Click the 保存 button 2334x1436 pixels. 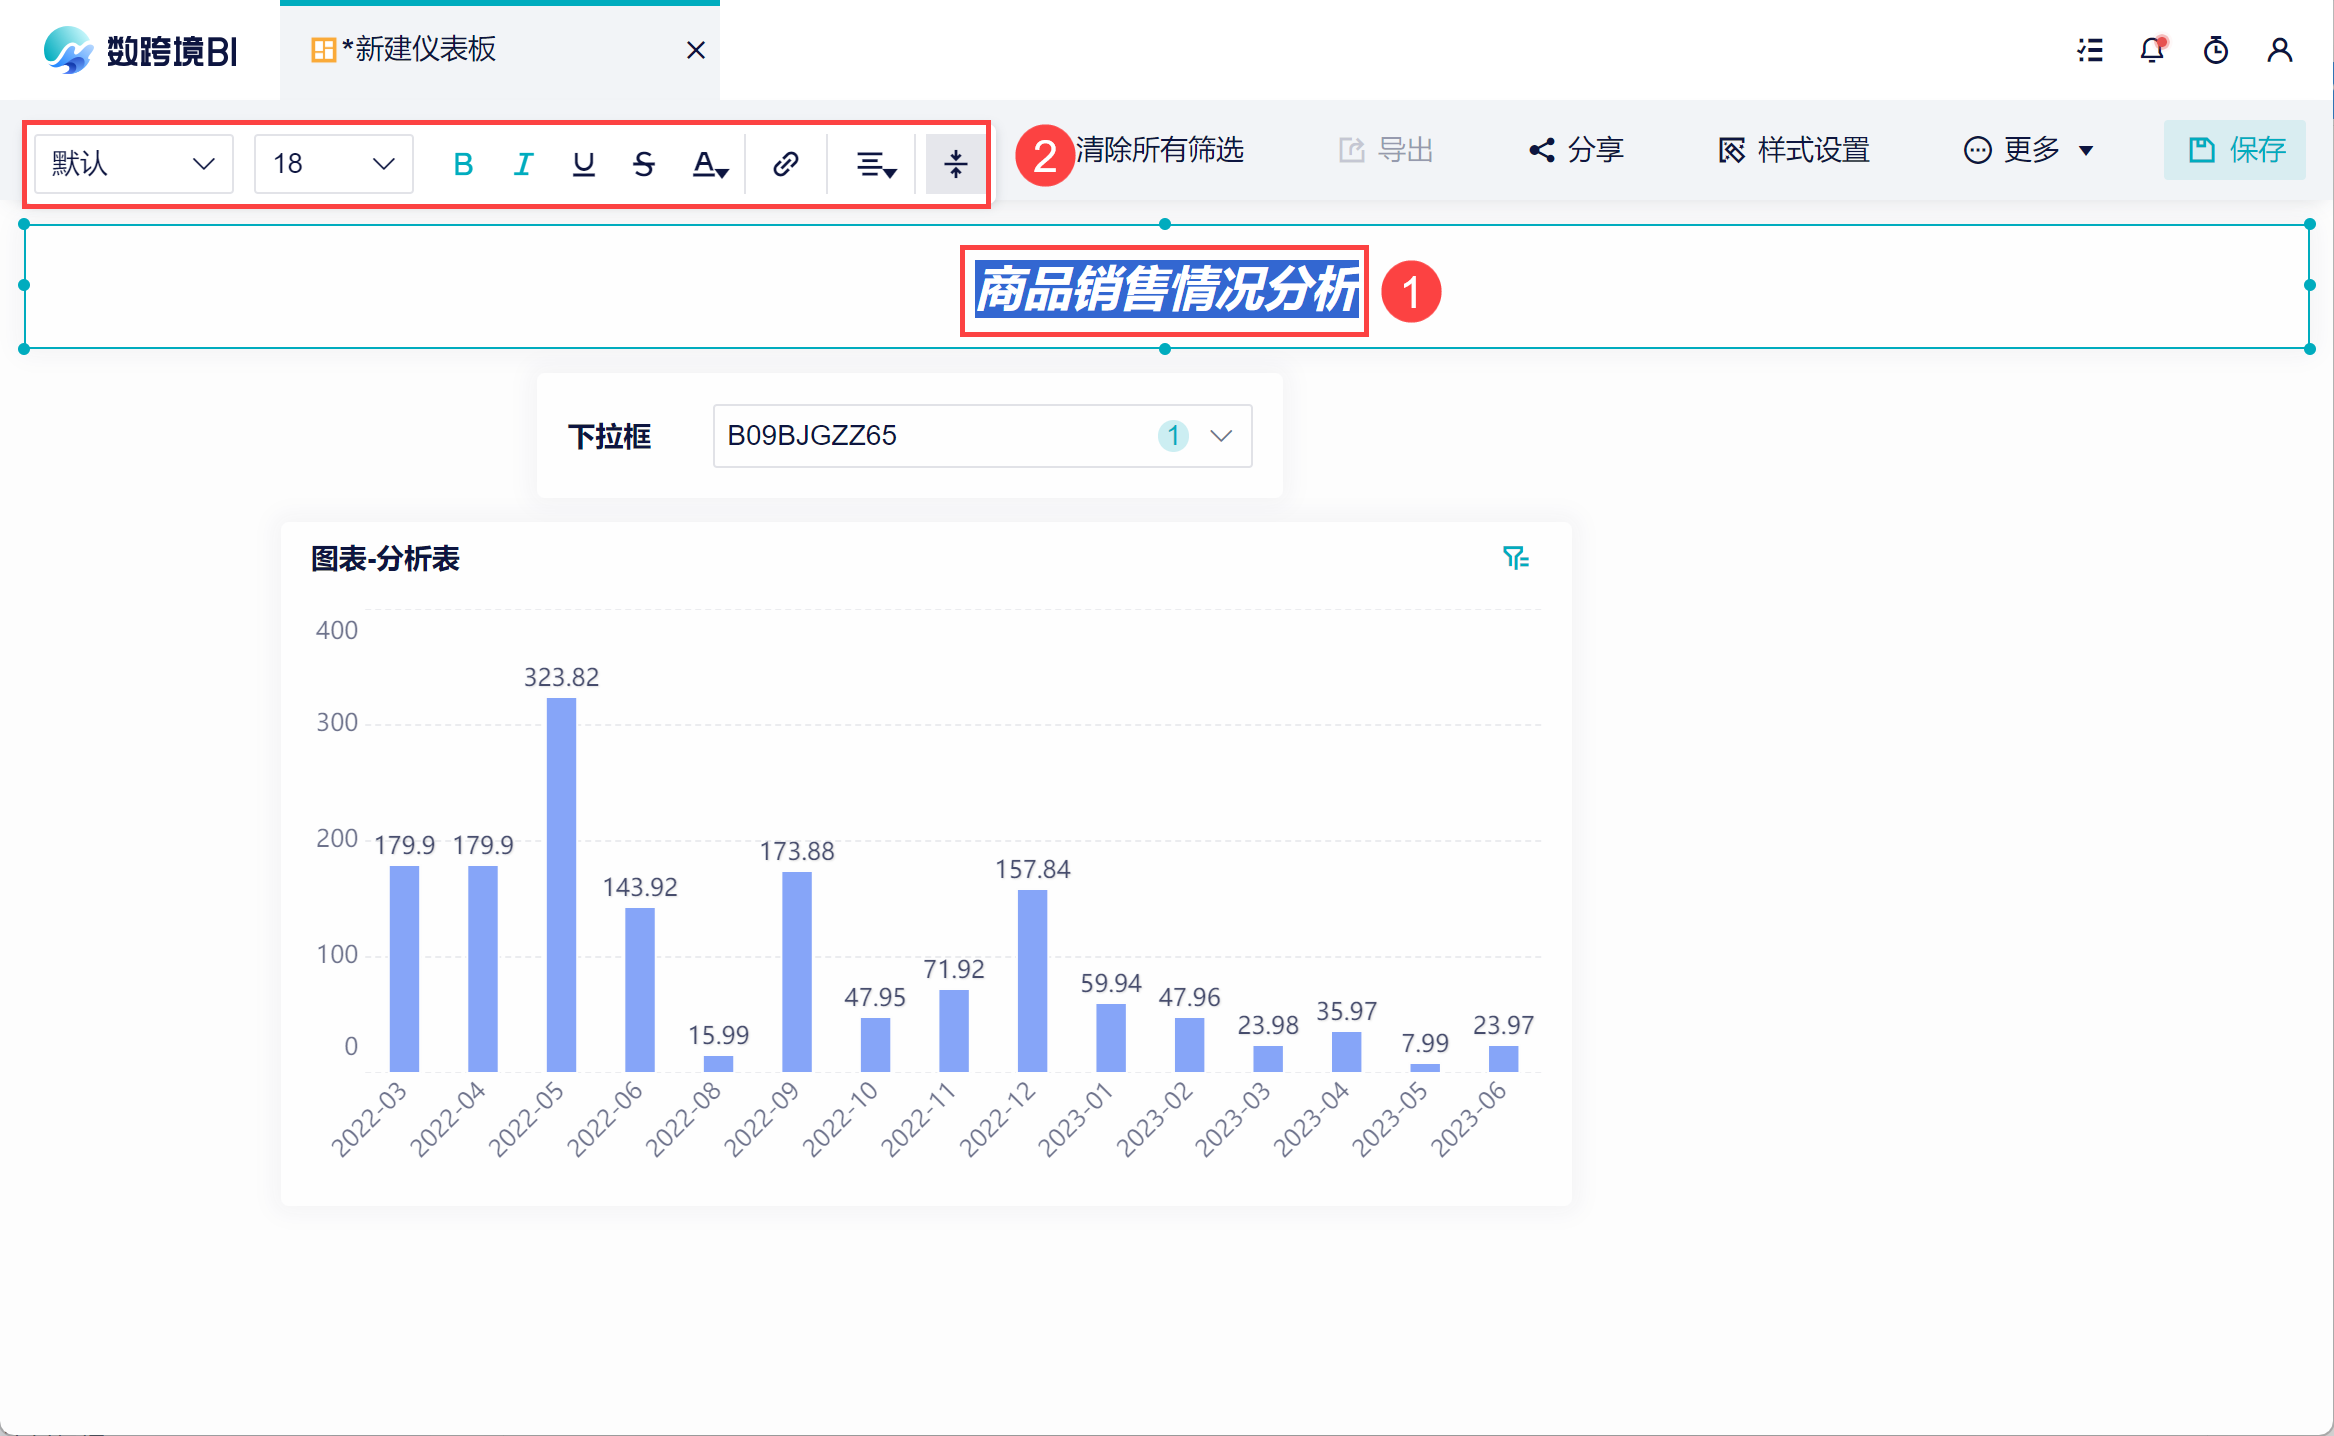coord(2235,150)
